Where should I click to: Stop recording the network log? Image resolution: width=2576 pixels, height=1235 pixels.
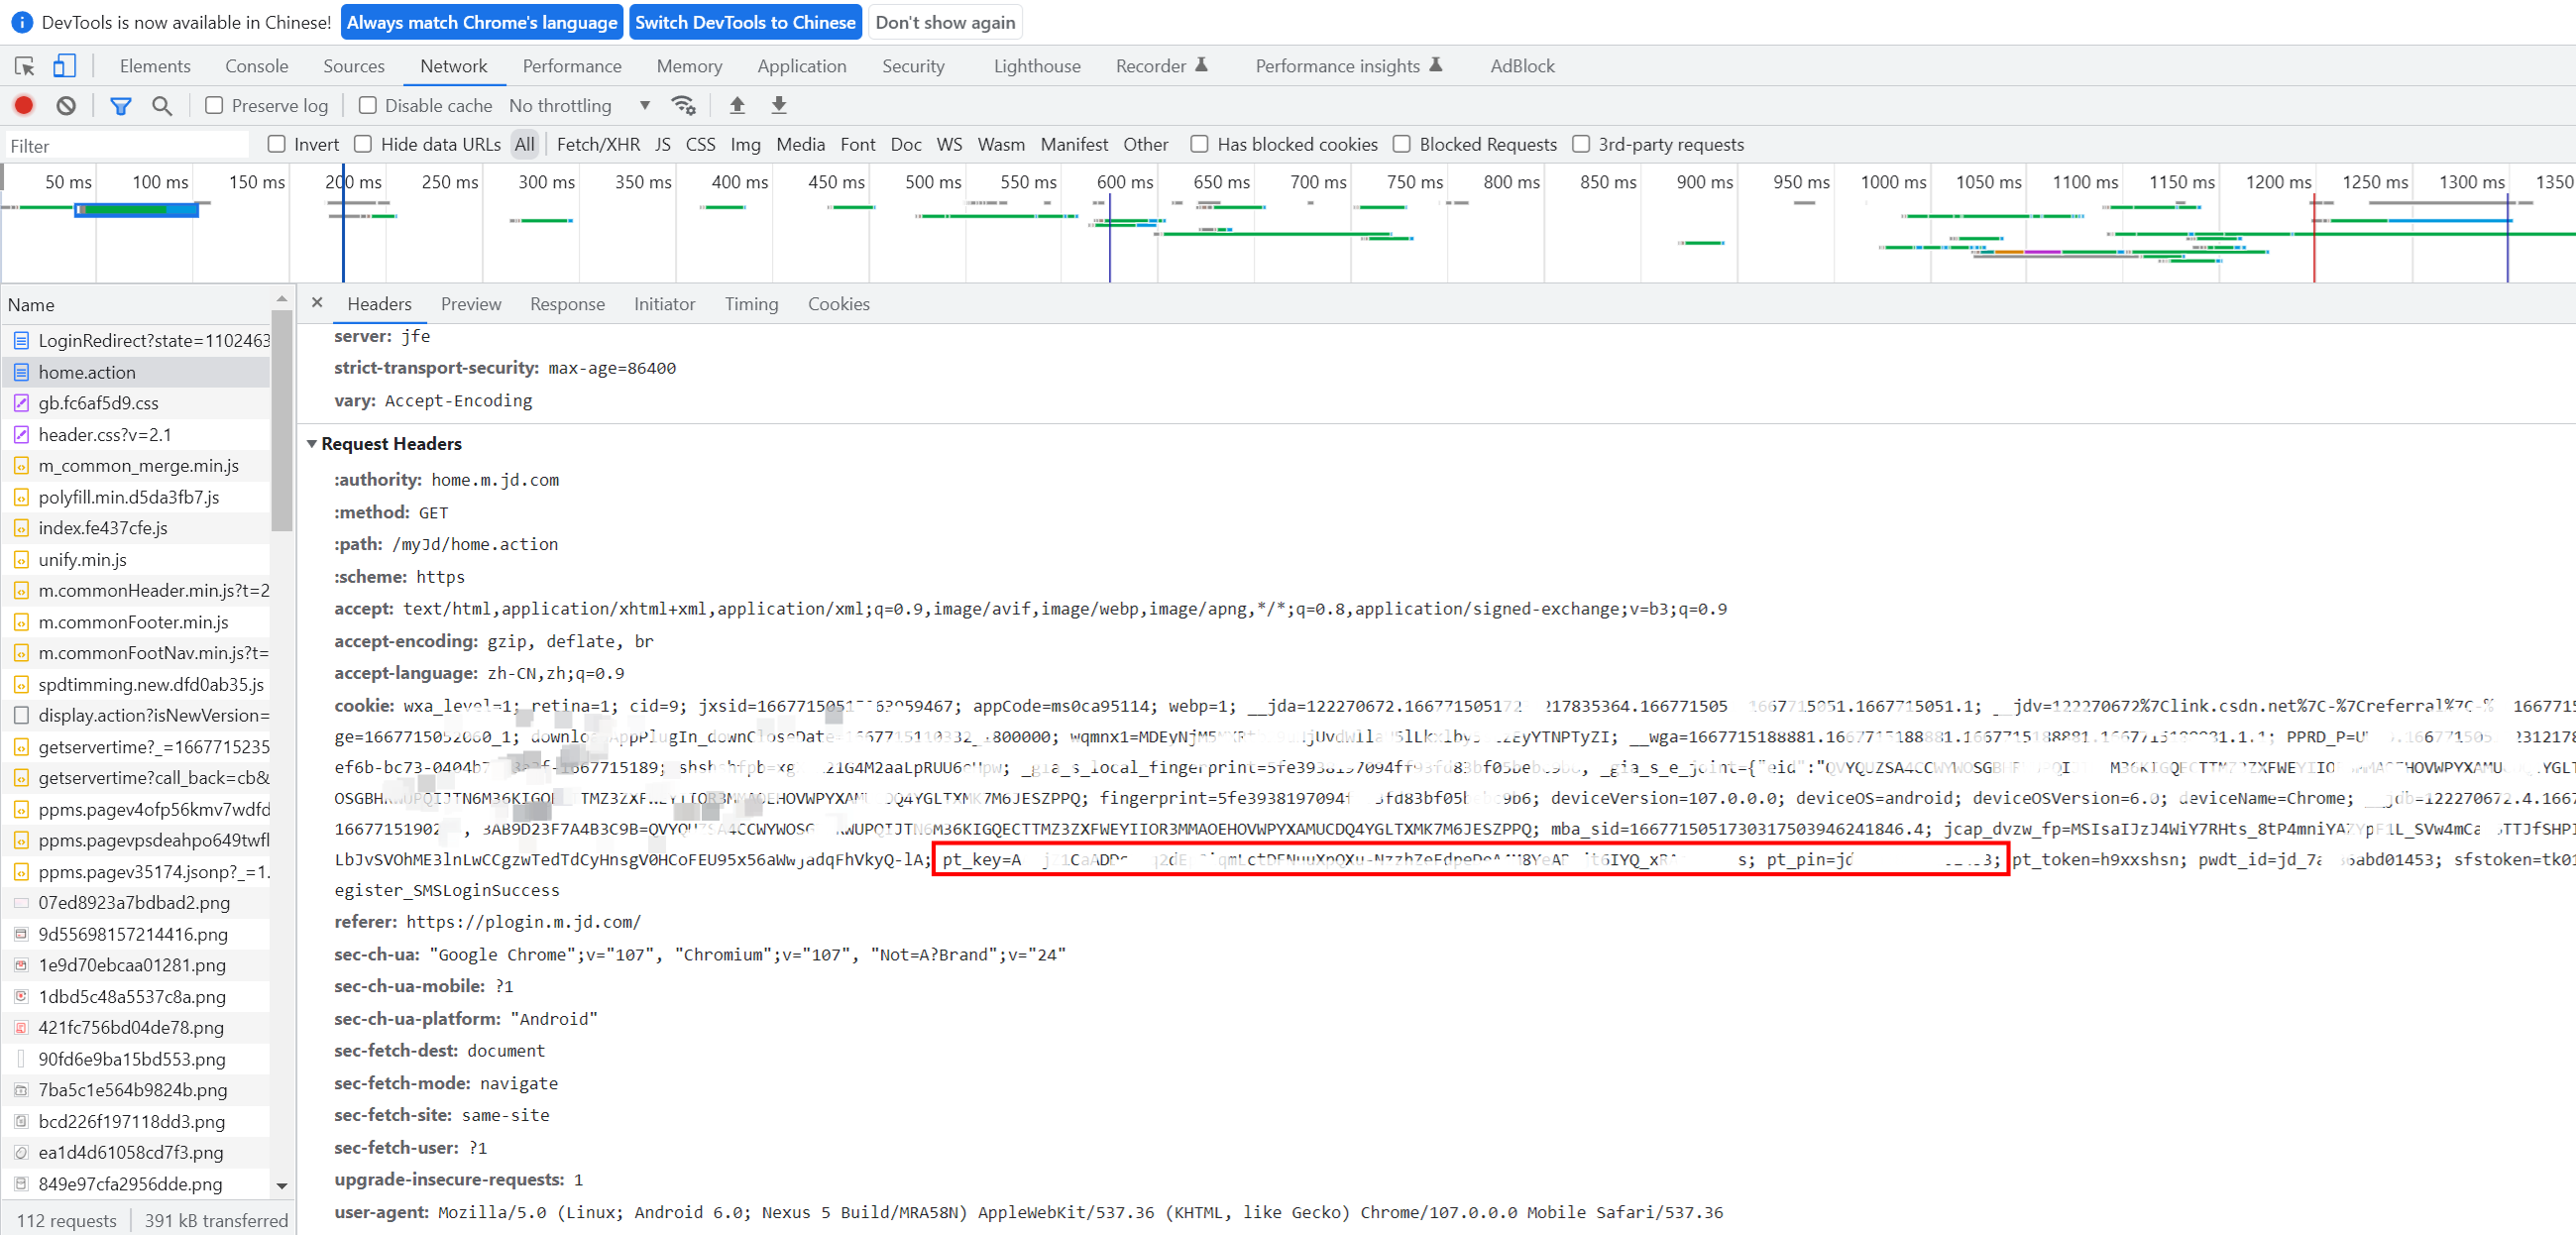(x=24, y=105)
